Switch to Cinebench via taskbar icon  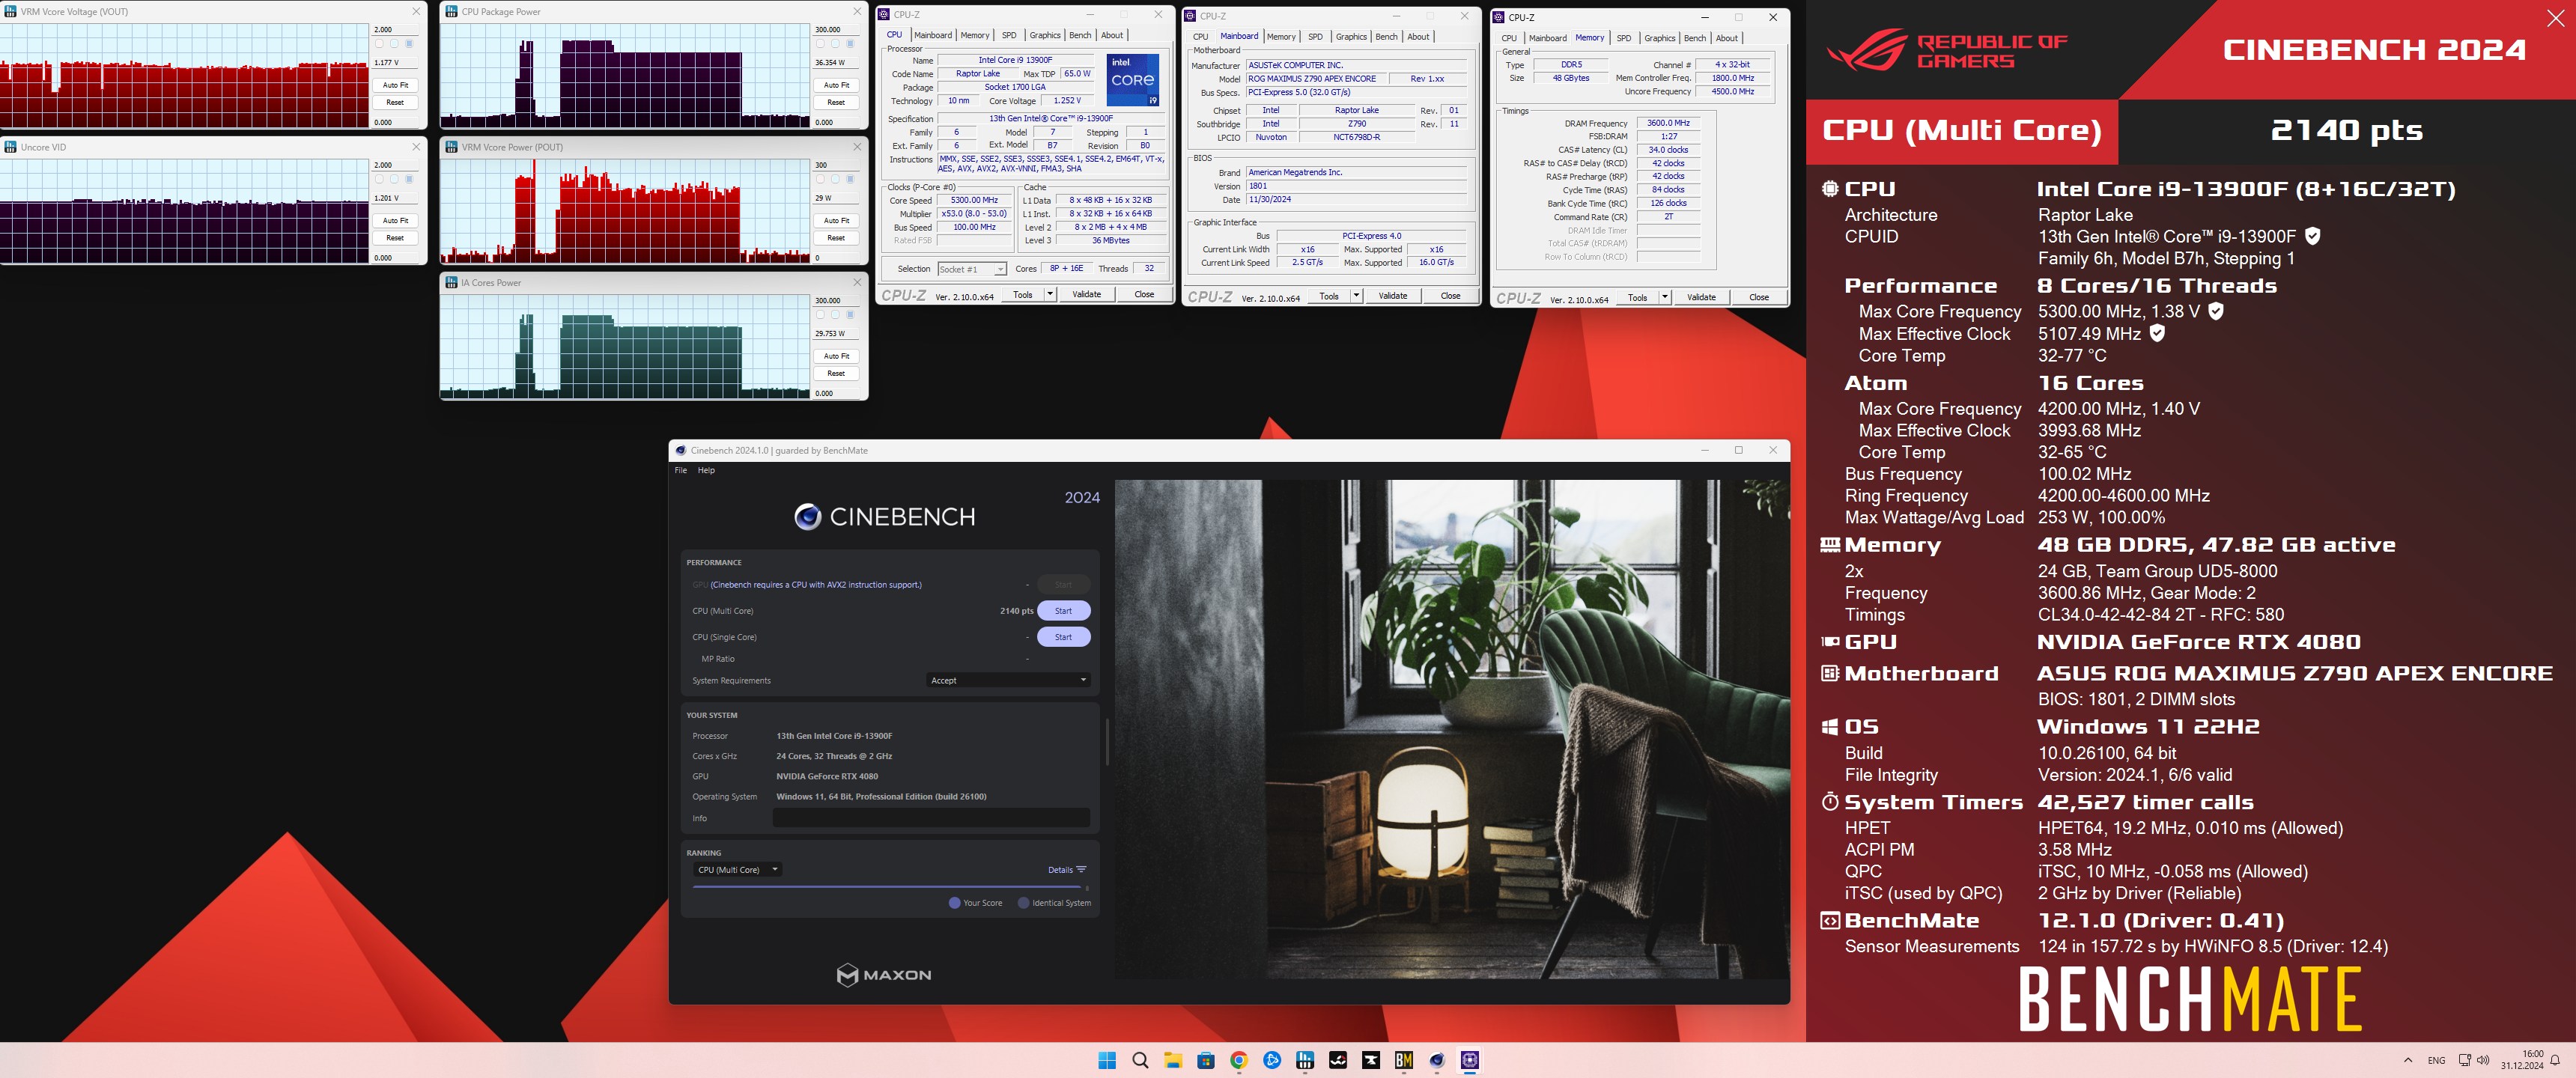click(x=1437, y=1060)
